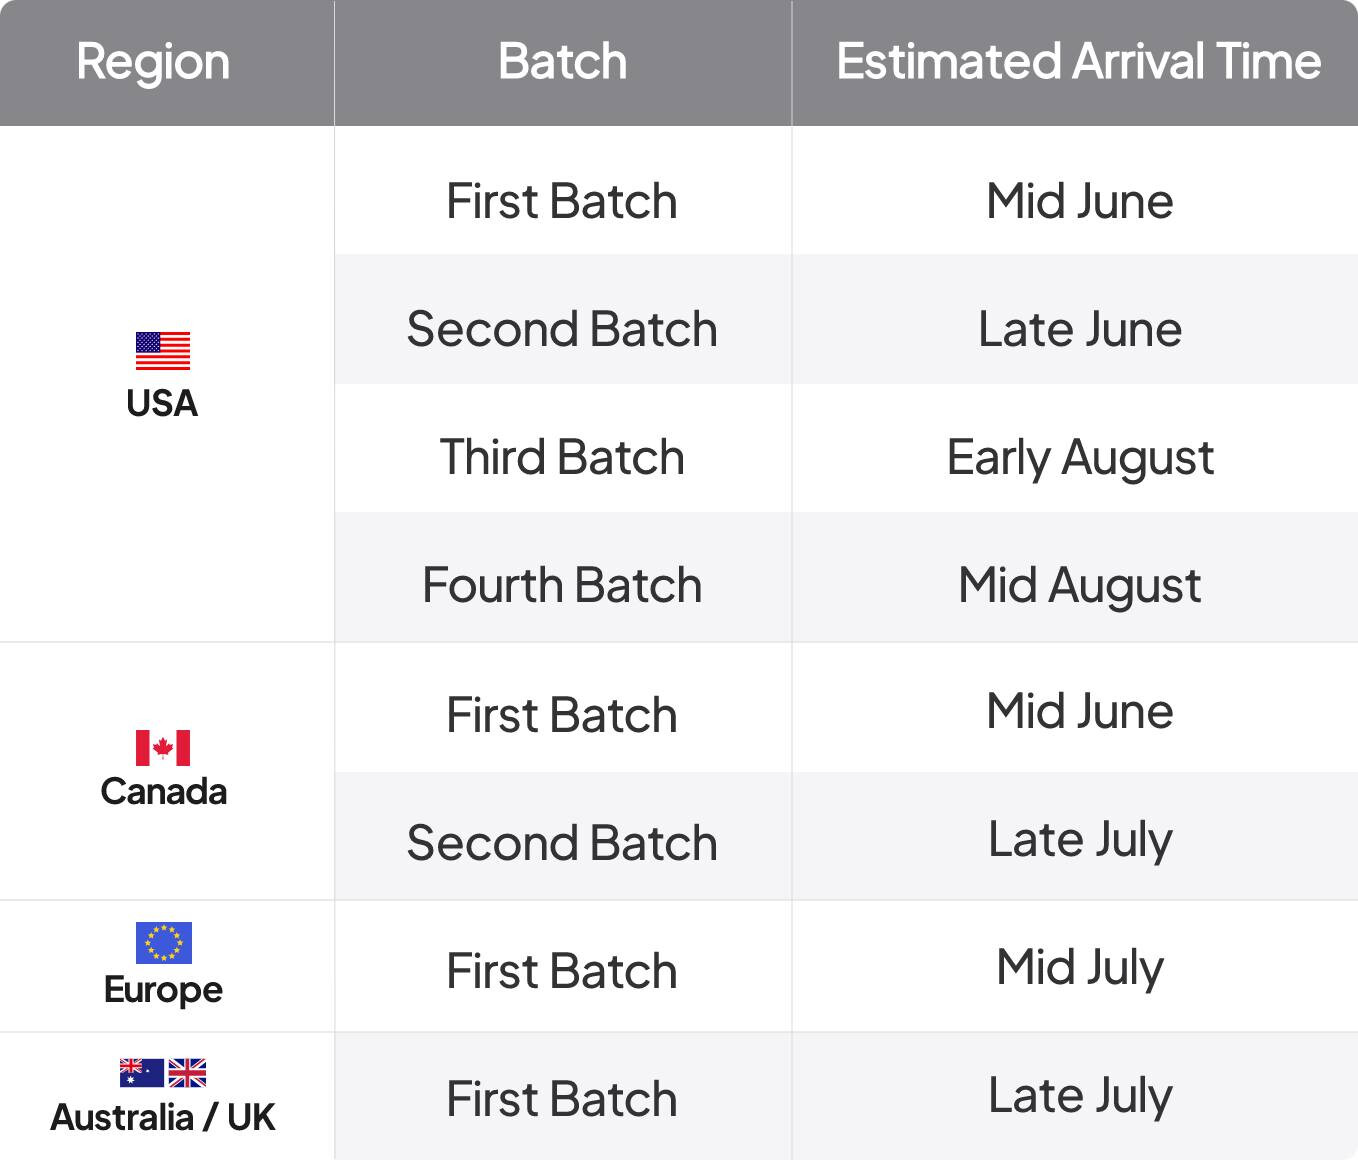Click the Australia flag icon
The height and width of the screenshot is (1160, 1358).
pyautogui.click(x=141, y=1073)
